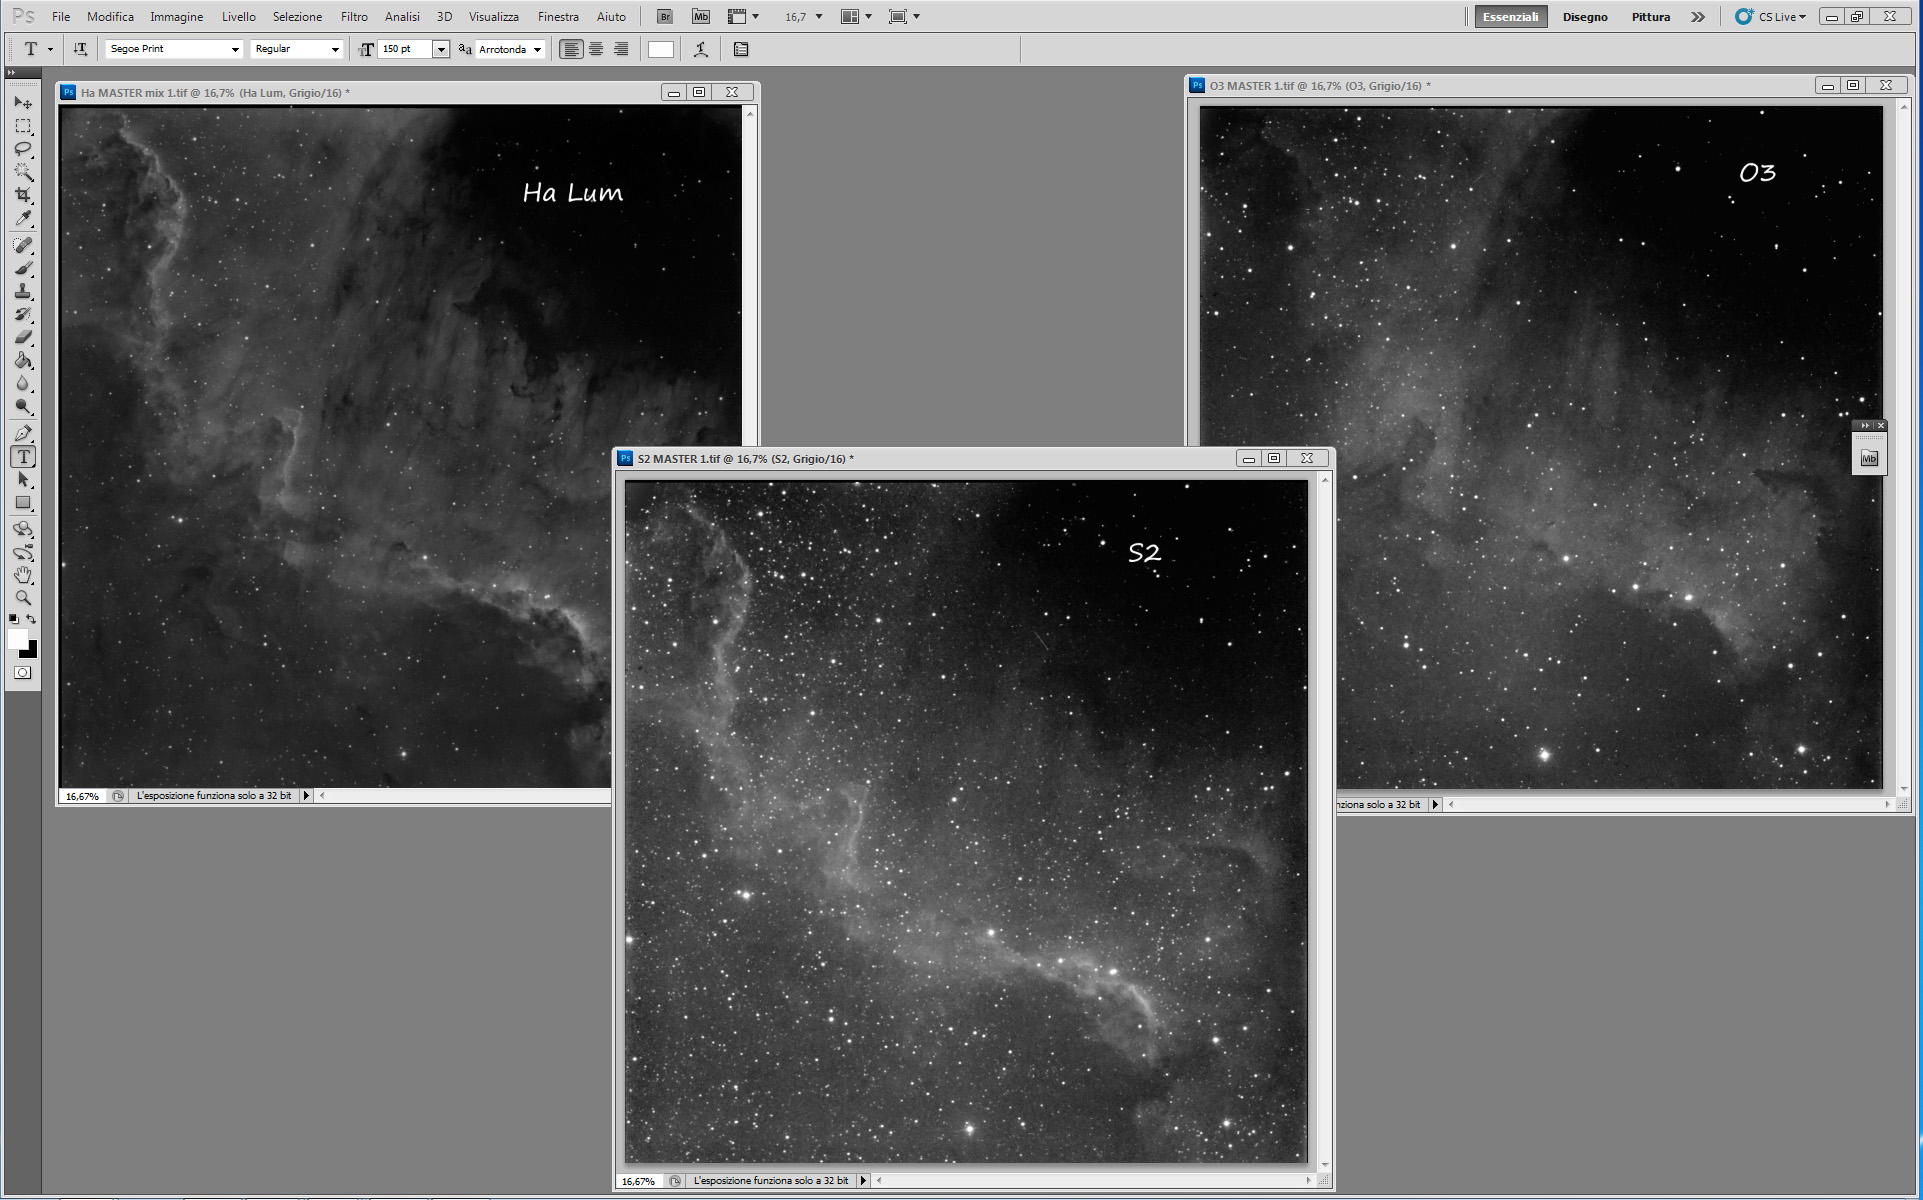Select the Zoom tool

pyautogui.click(x=23, y=598)
